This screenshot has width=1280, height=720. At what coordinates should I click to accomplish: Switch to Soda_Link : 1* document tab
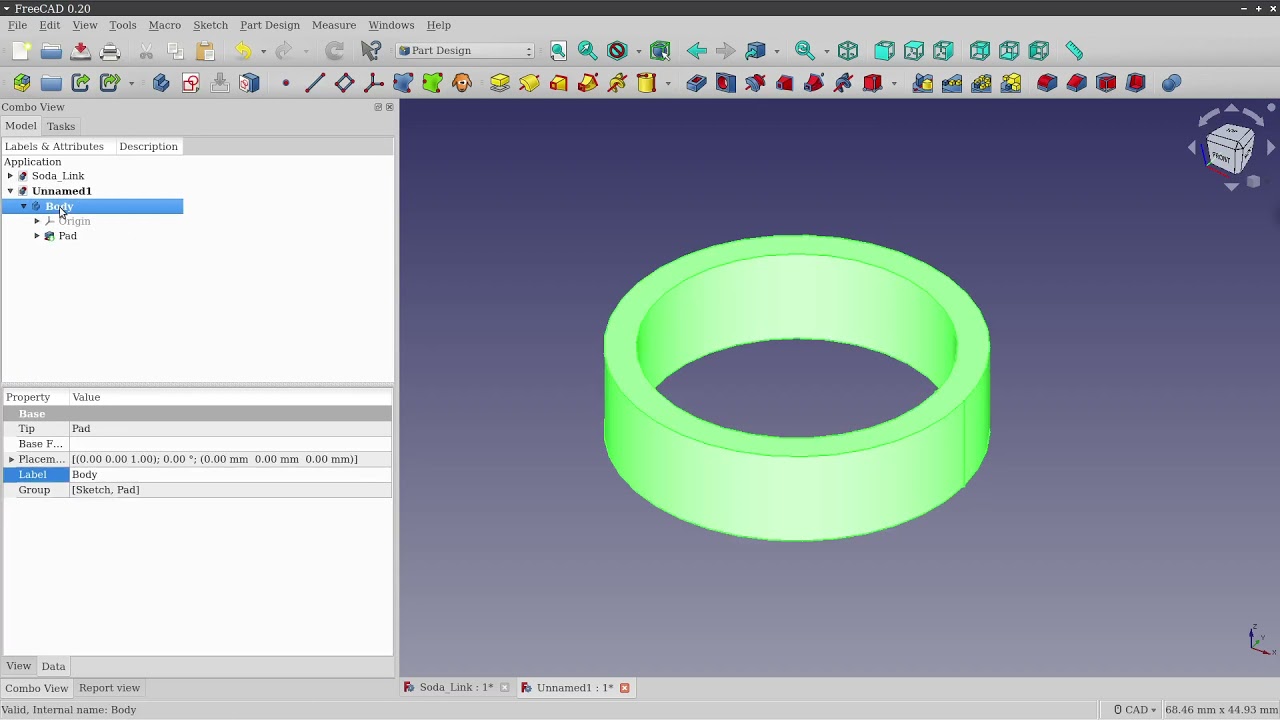(456, 688)
